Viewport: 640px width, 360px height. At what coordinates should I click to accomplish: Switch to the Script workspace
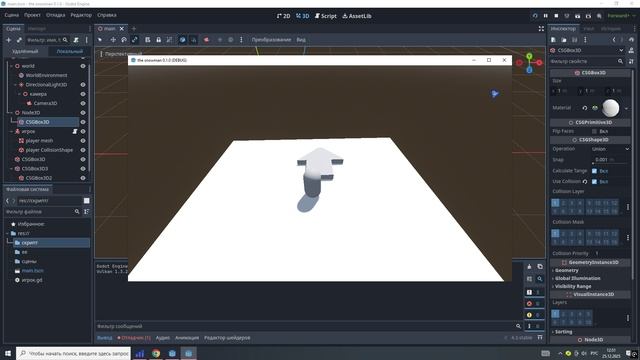pyautogui.click(x=326, y=16)
